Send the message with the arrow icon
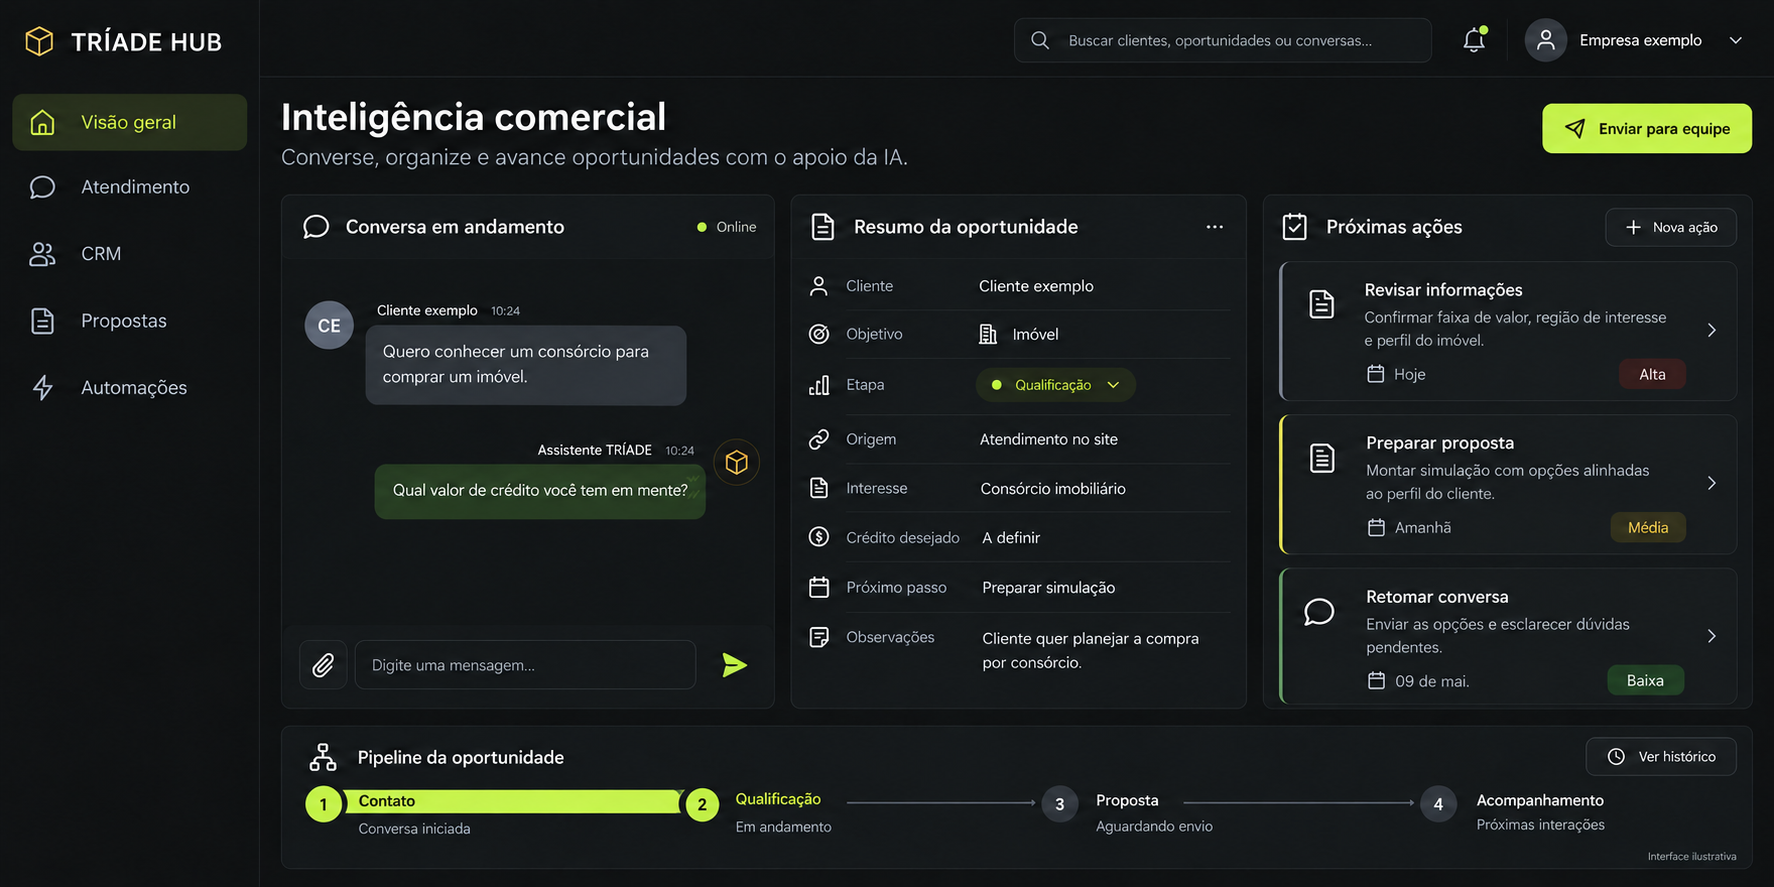The width and height of the screenshot is (1774, 887). pos(734,665)
